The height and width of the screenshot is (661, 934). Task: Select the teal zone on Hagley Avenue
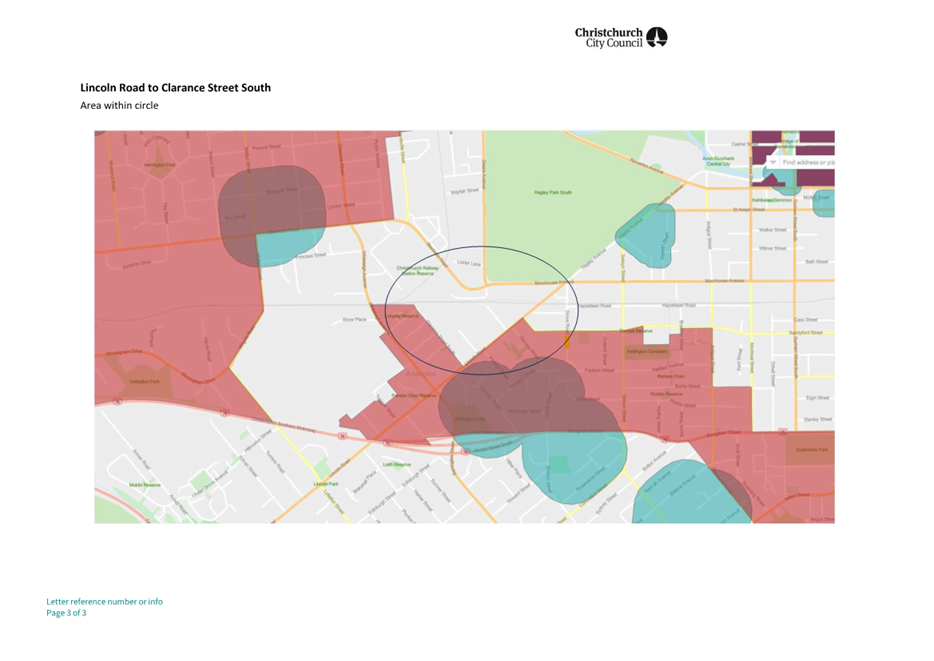(x=645, y=235)
